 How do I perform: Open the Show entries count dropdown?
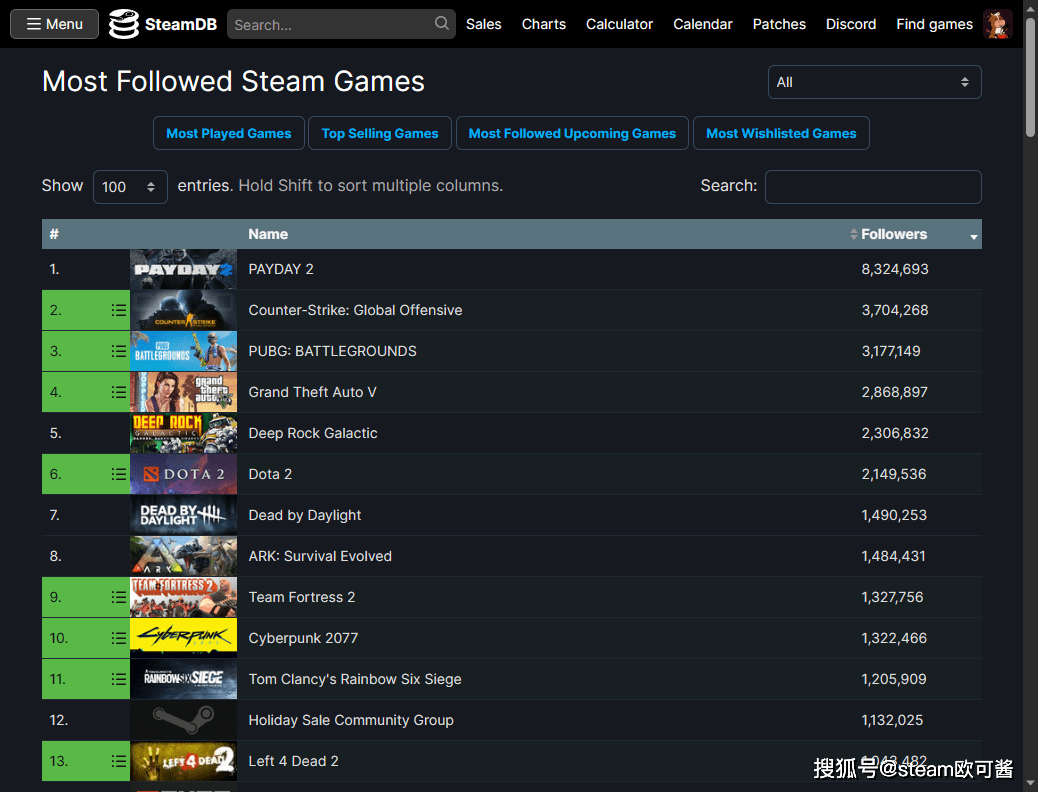click(130, 186)
